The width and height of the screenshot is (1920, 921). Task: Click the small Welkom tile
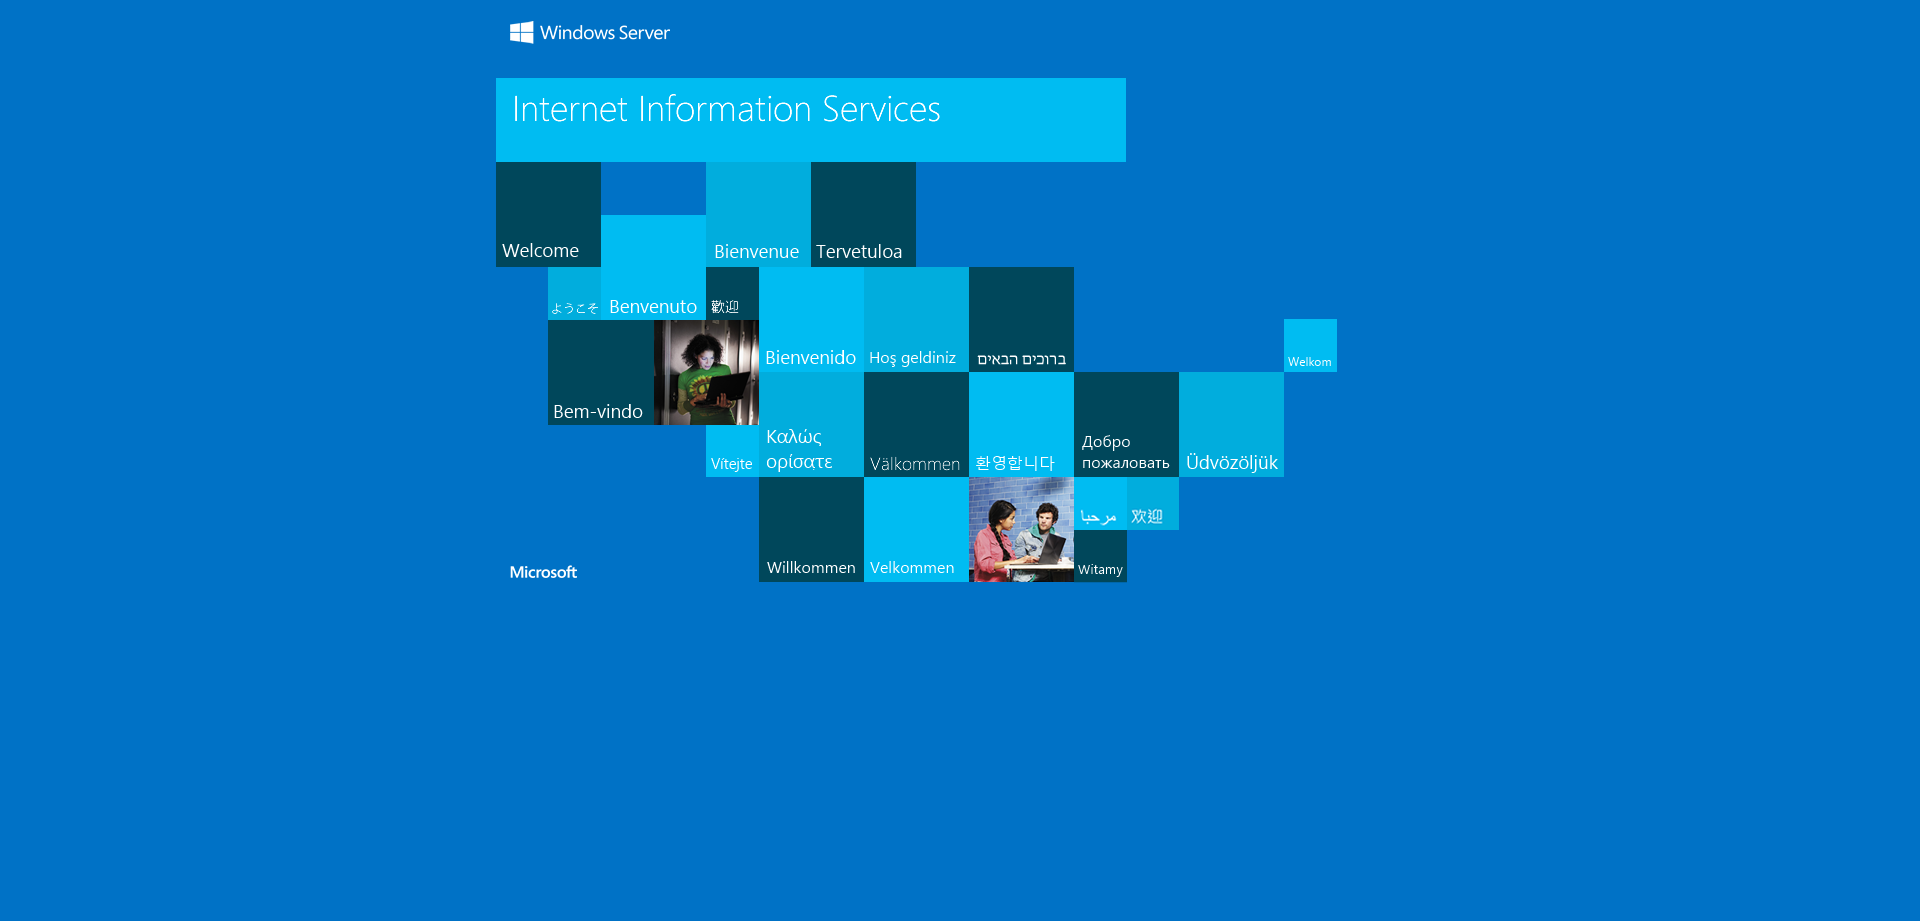coord(1310,346)
